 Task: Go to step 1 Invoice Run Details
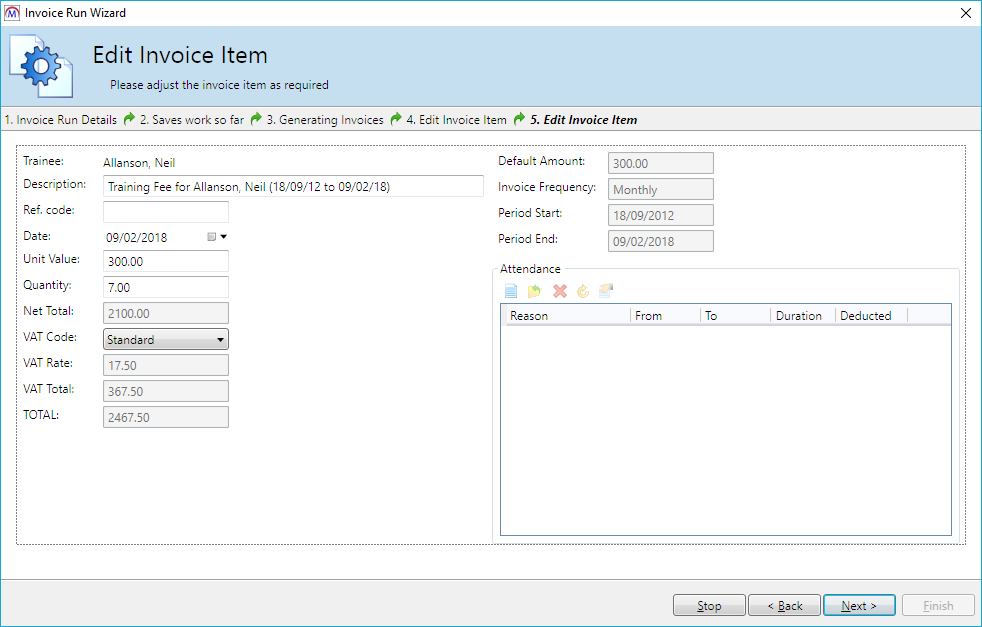[x=60, y=120]
